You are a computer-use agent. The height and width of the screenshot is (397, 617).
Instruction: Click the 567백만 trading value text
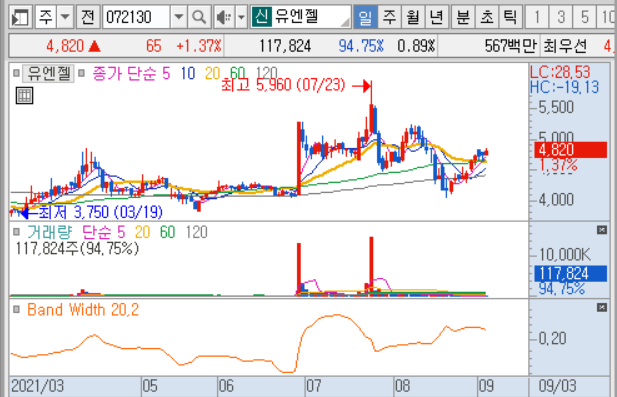[510, 46]
